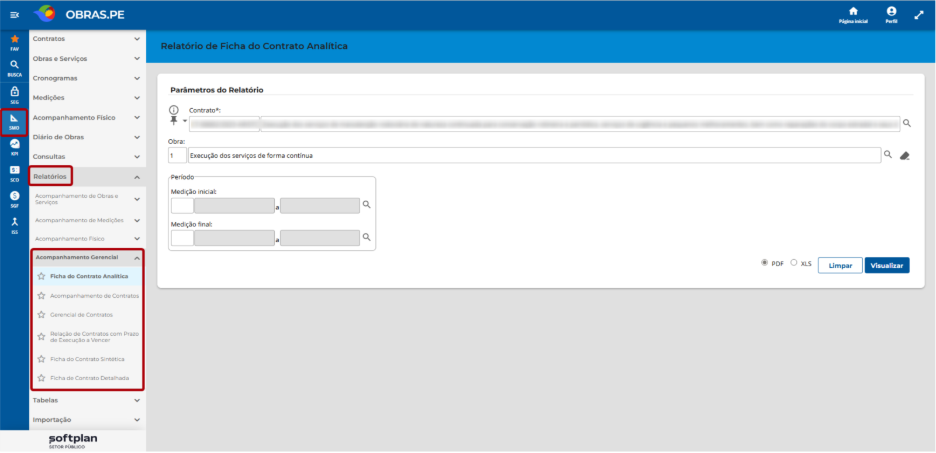Image resolution: width=936 pixels, height=453 pixels.
Task: Open Ficha de Contrato Detalhada report
Action: coord(88,378)
